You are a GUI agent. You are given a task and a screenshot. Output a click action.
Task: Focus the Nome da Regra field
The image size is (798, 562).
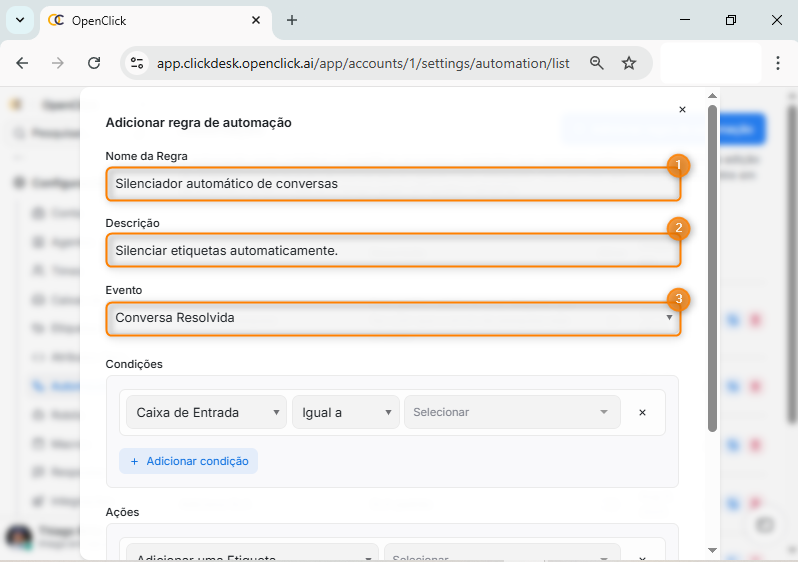click(x=392, y=184)
